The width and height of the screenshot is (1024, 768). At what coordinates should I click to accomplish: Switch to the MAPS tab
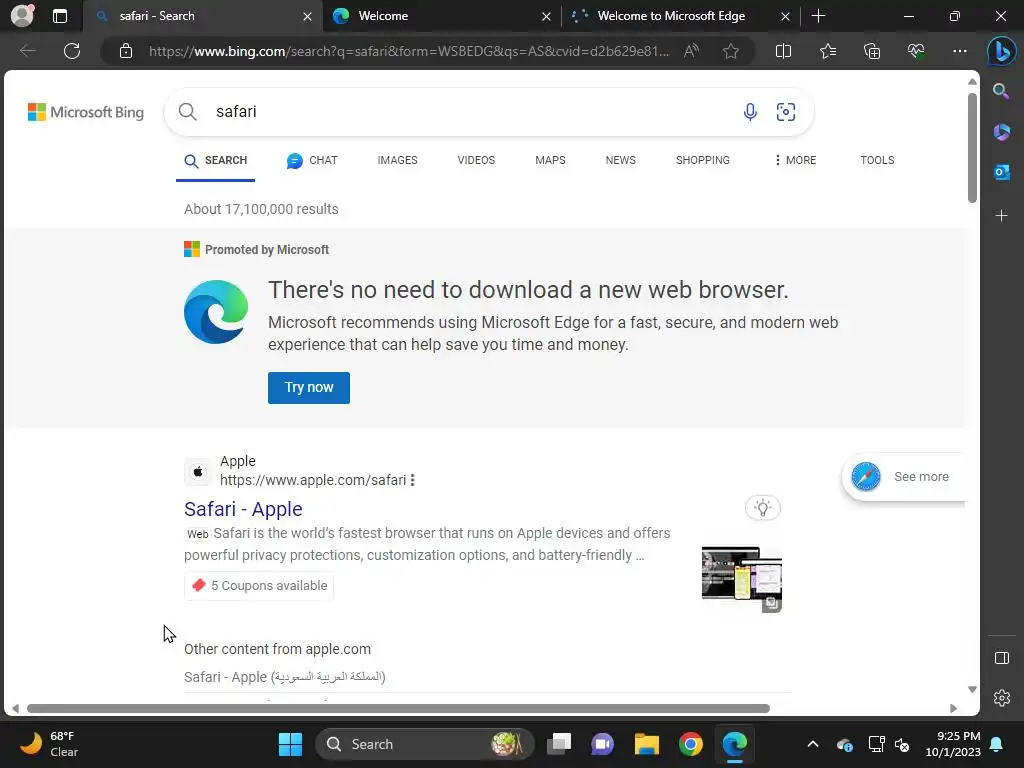(550, 161)
